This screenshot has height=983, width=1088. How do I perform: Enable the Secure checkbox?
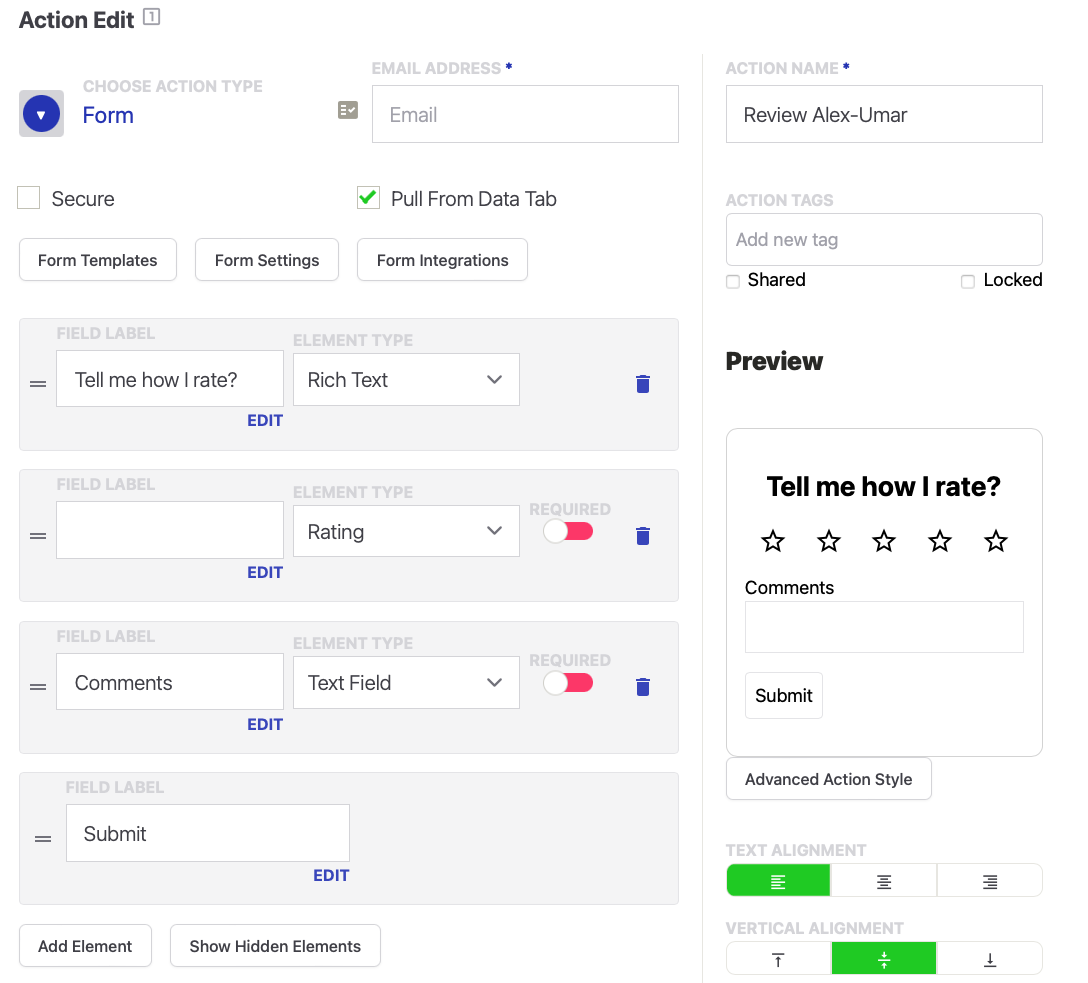[x=29, y=198]
